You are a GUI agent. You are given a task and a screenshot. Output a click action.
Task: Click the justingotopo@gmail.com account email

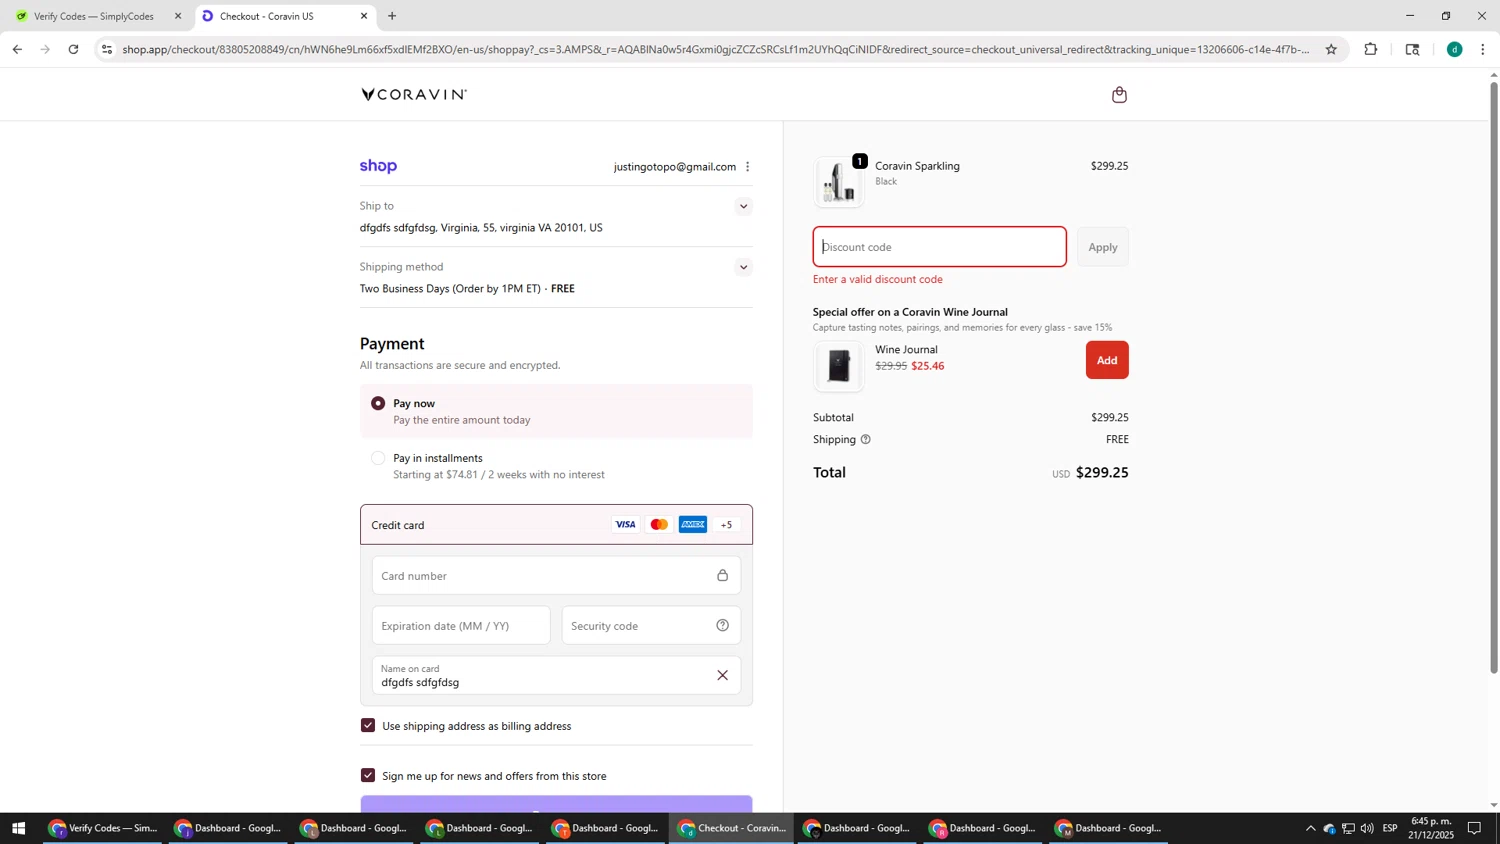tap(675, 167)
